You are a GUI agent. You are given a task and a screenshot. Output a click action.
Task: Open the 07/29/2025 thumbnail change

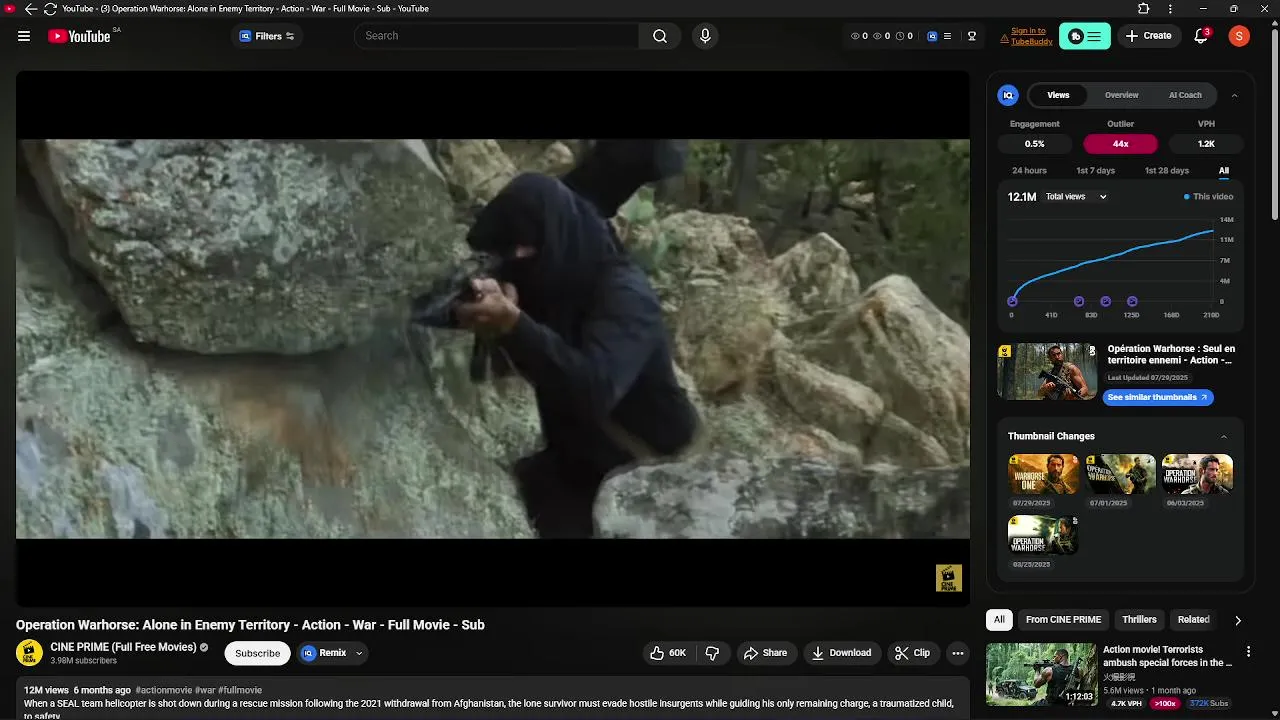click(x=1043, y=474)
